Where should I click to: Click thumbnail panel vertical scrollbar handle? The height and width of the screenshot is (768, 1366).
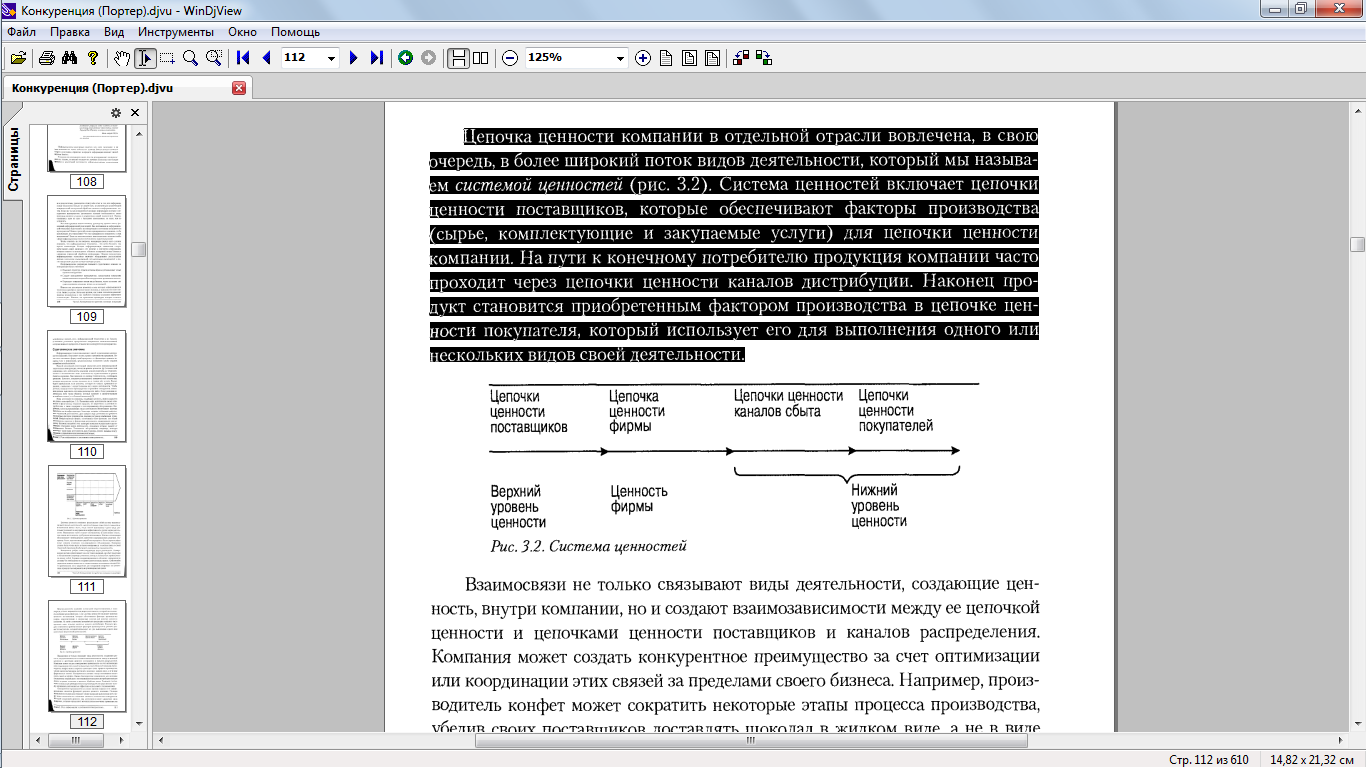pyautogui.click(x=139, y=249)
